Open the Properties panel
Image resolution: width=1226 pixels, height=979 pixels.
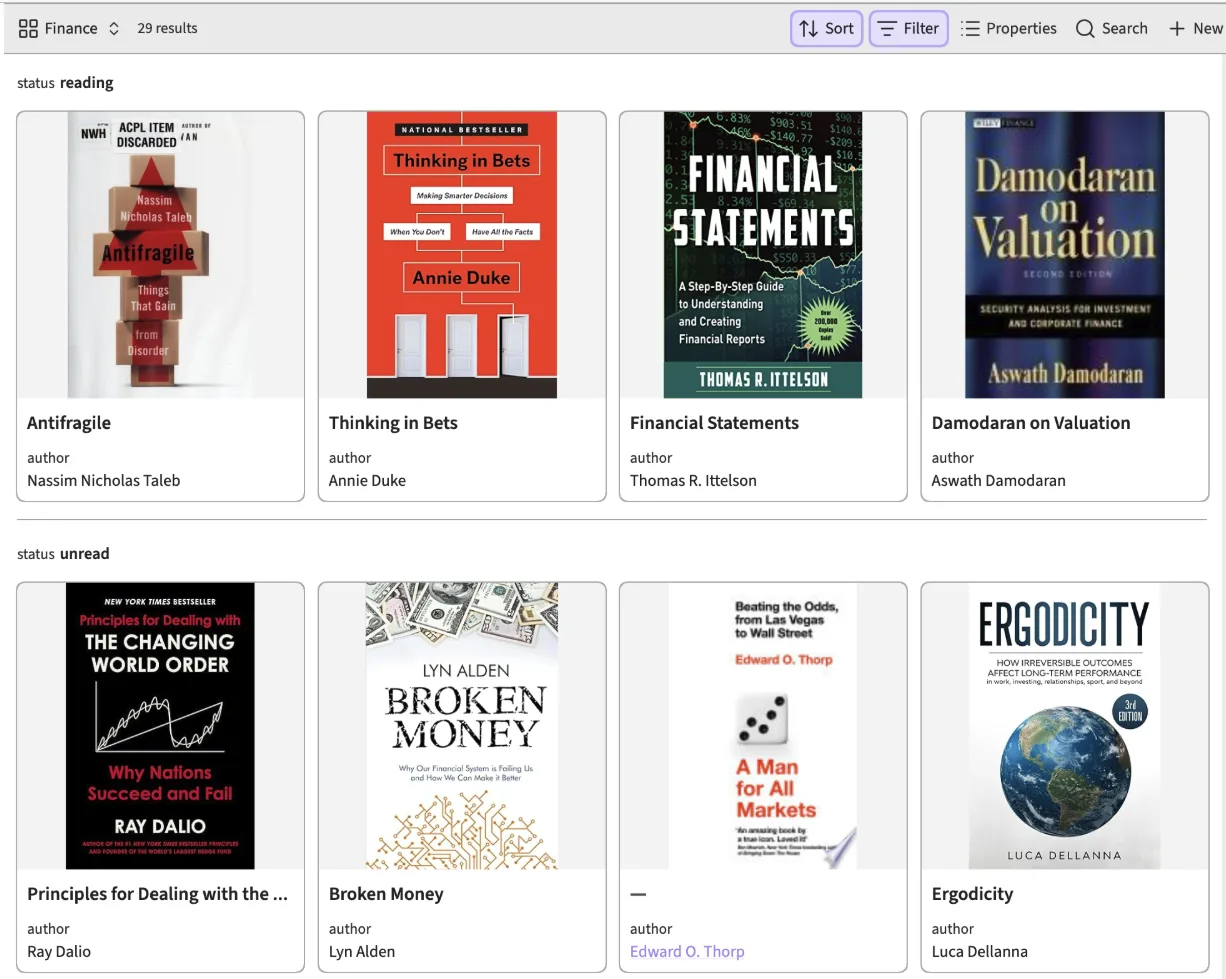(1008, 28)
